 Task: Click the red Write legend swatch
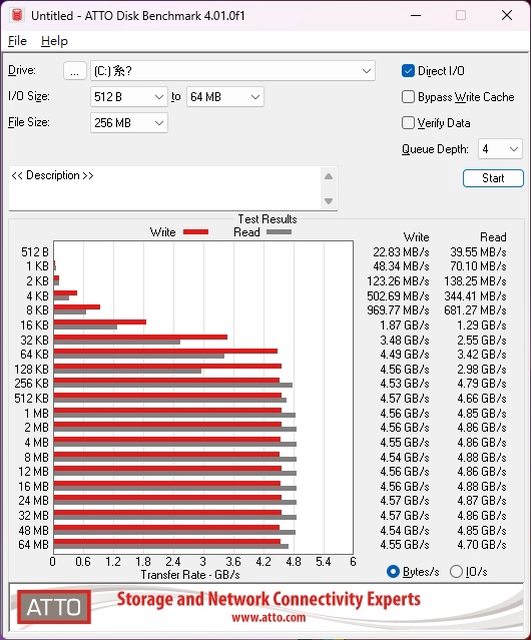196,232
